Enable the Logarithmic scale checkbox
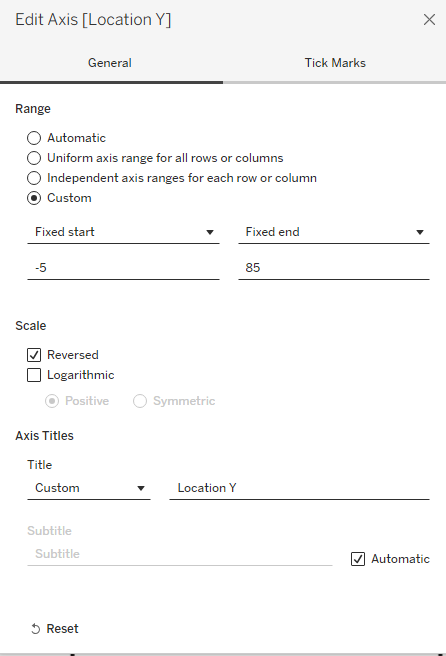 tap(34, 375)
